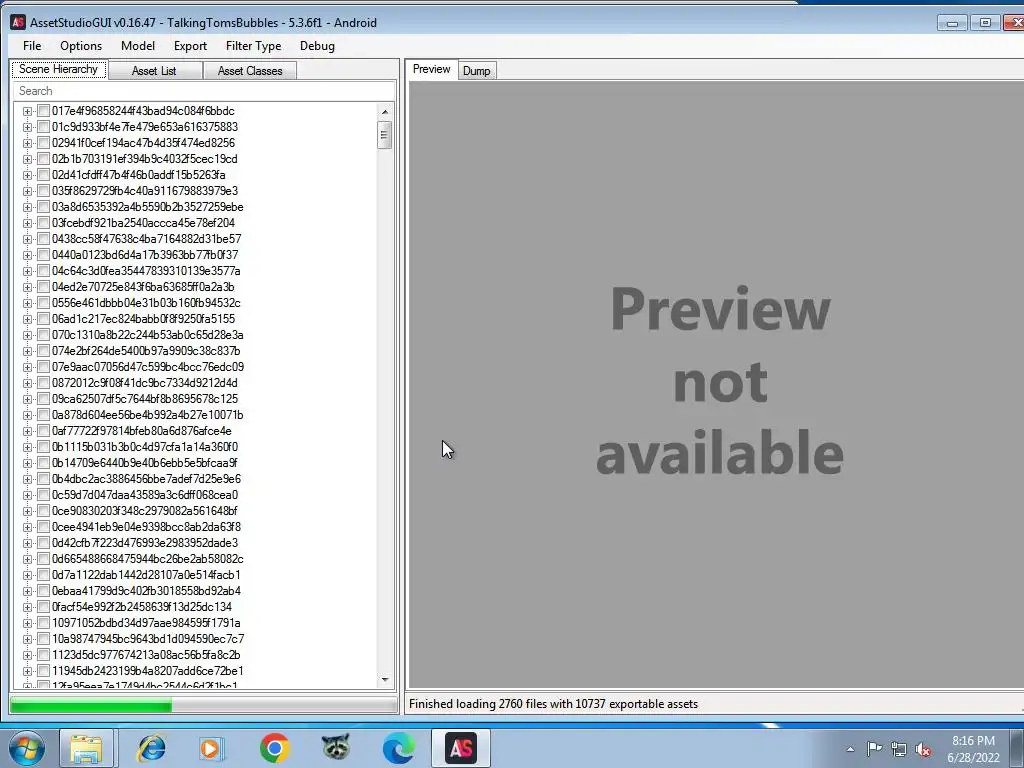Screen dimensions: 1024x768
Task: Click the tree scrollbar thumb
Action: click(x=384, y=135)
